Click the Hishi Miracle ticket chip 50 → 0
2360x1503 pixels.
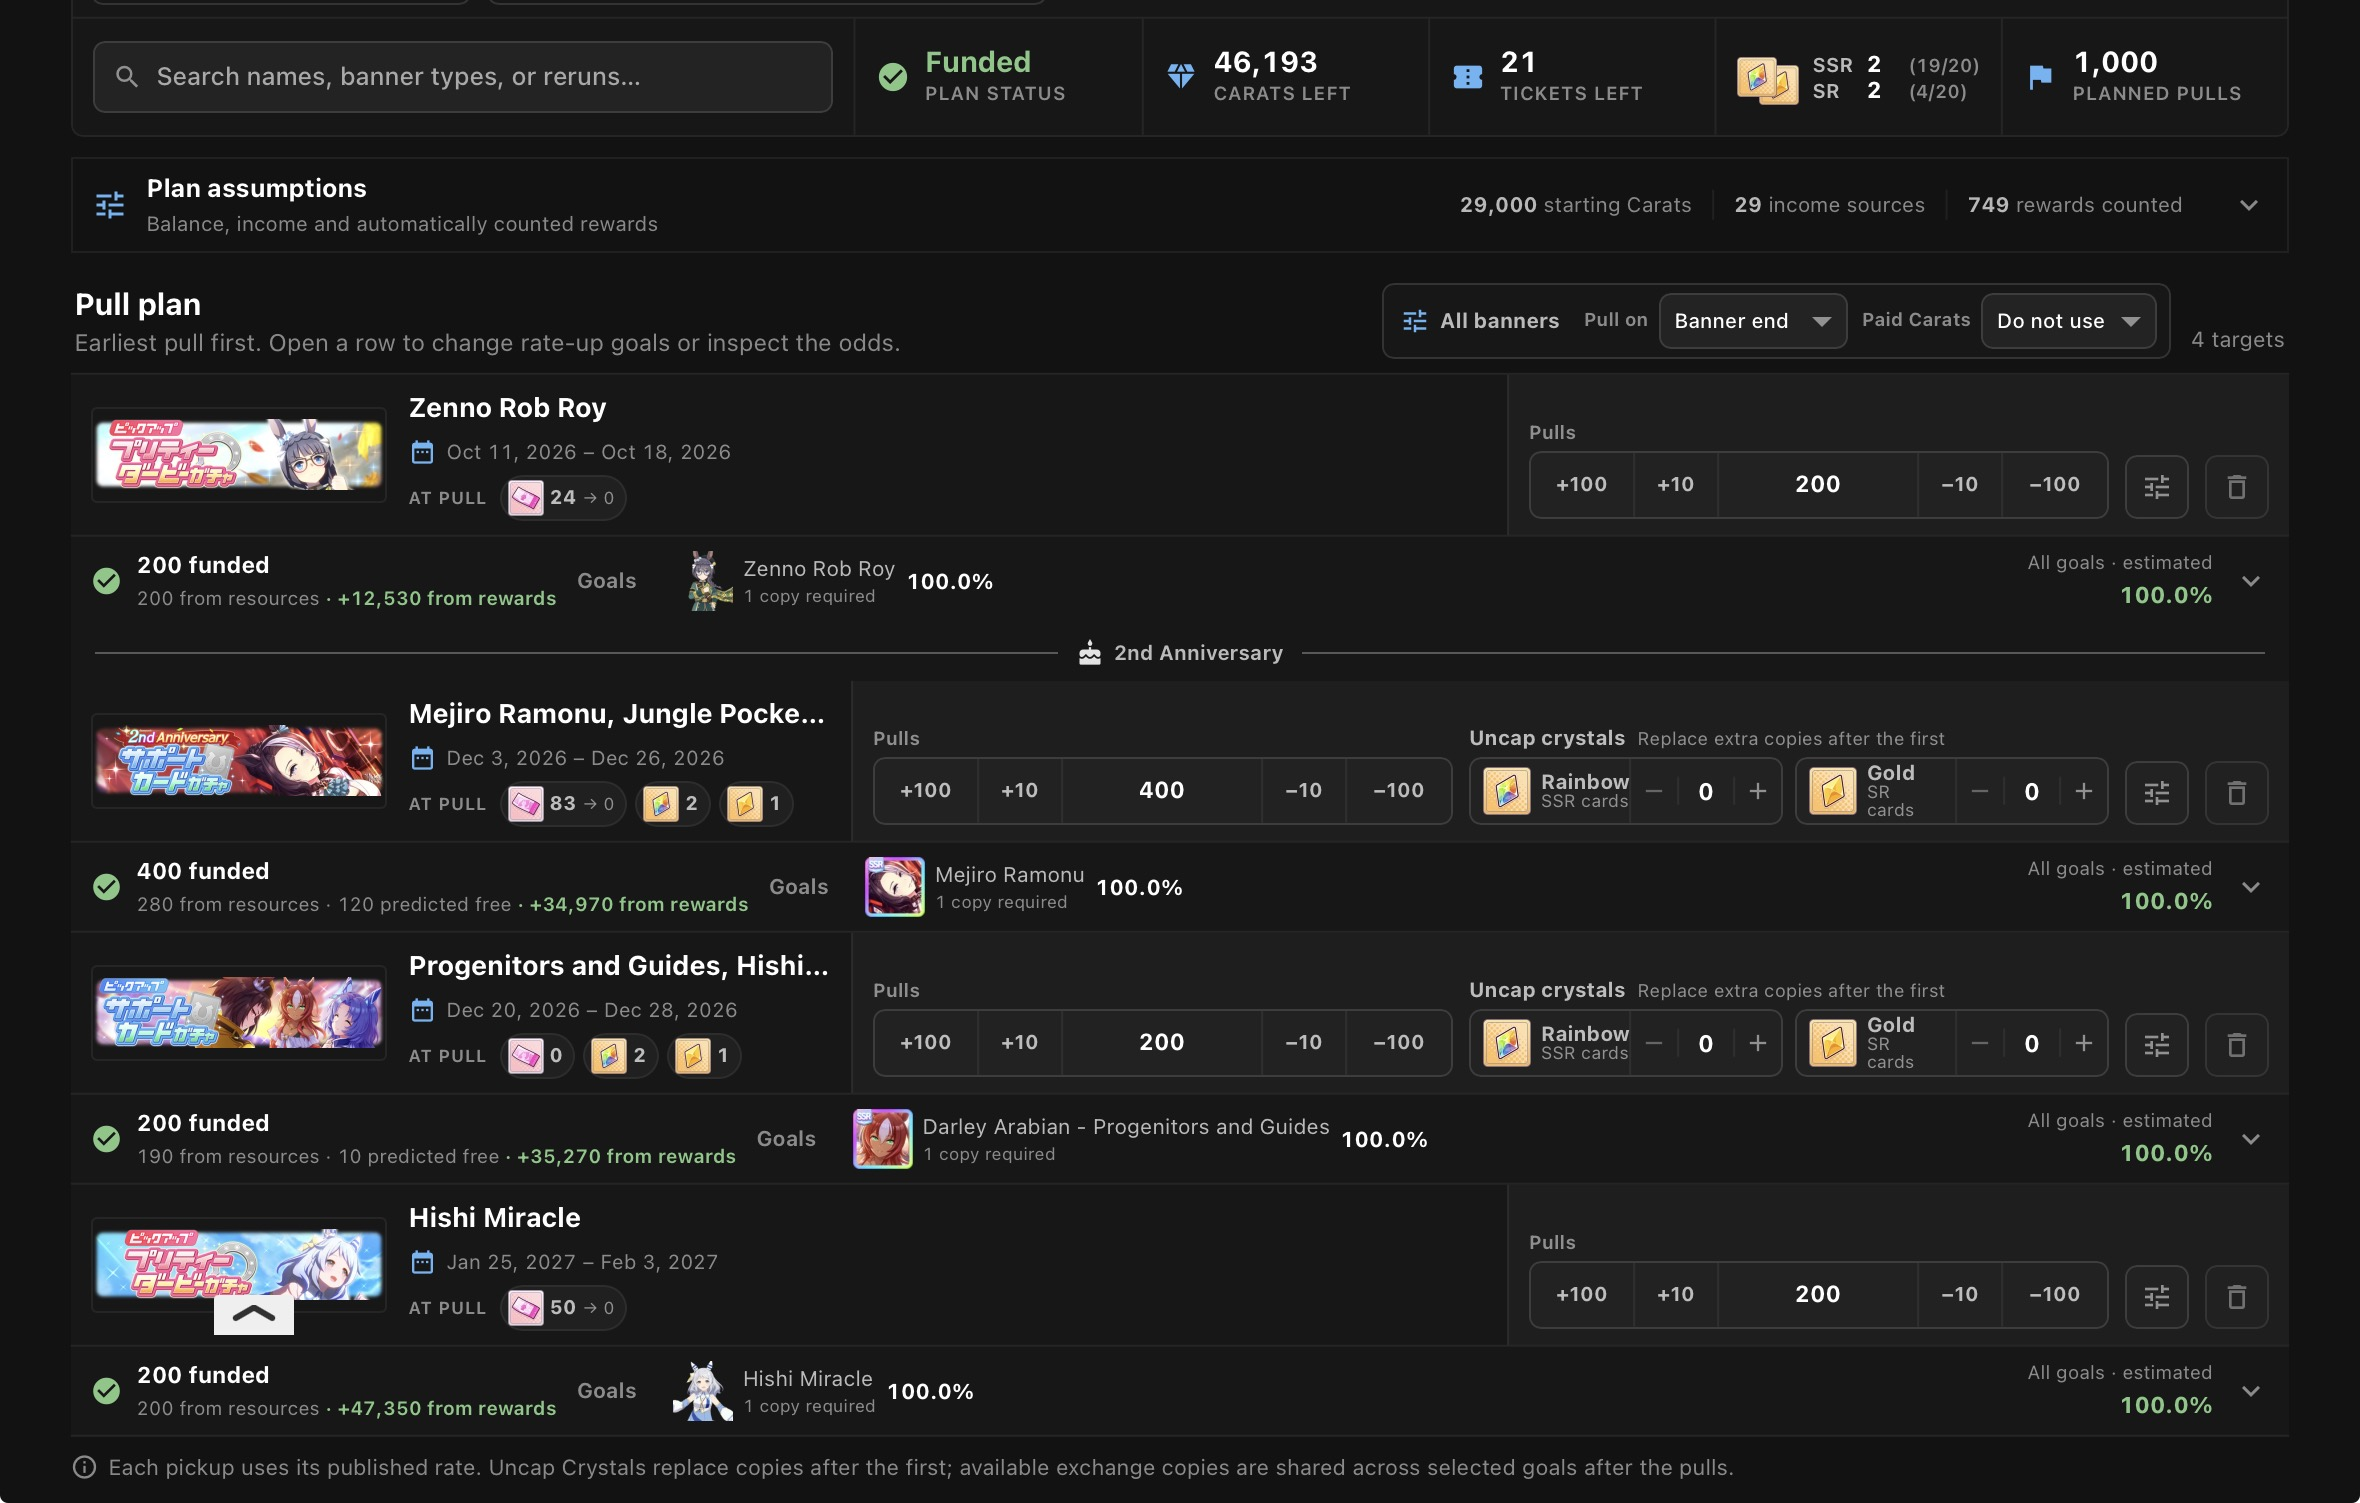(x=563, y=1308)
